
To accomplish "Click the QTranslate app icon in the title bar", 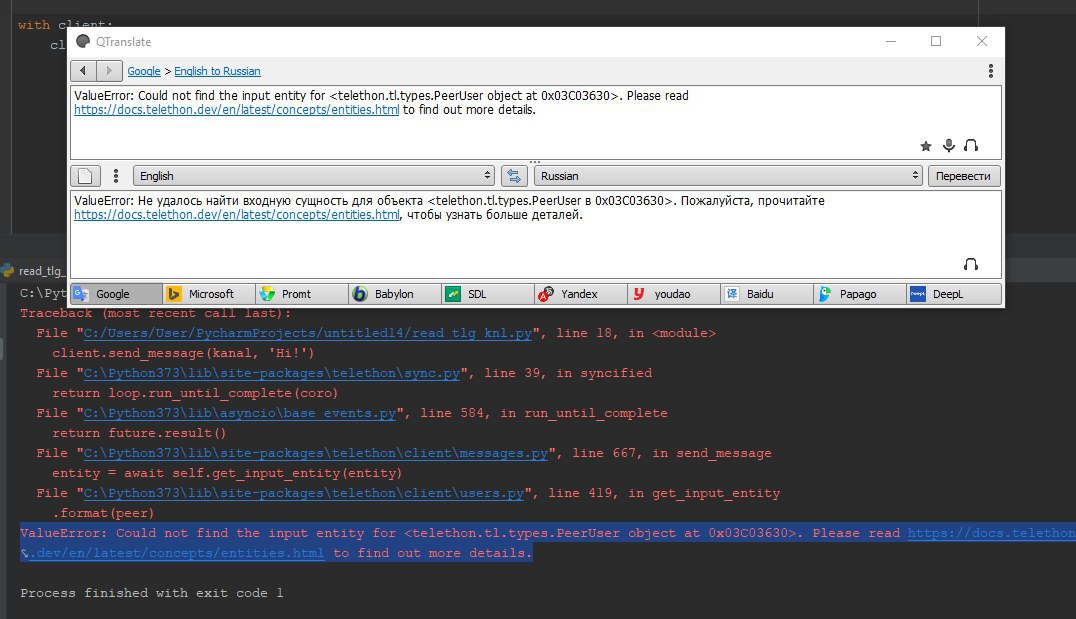I will (83, 42).
